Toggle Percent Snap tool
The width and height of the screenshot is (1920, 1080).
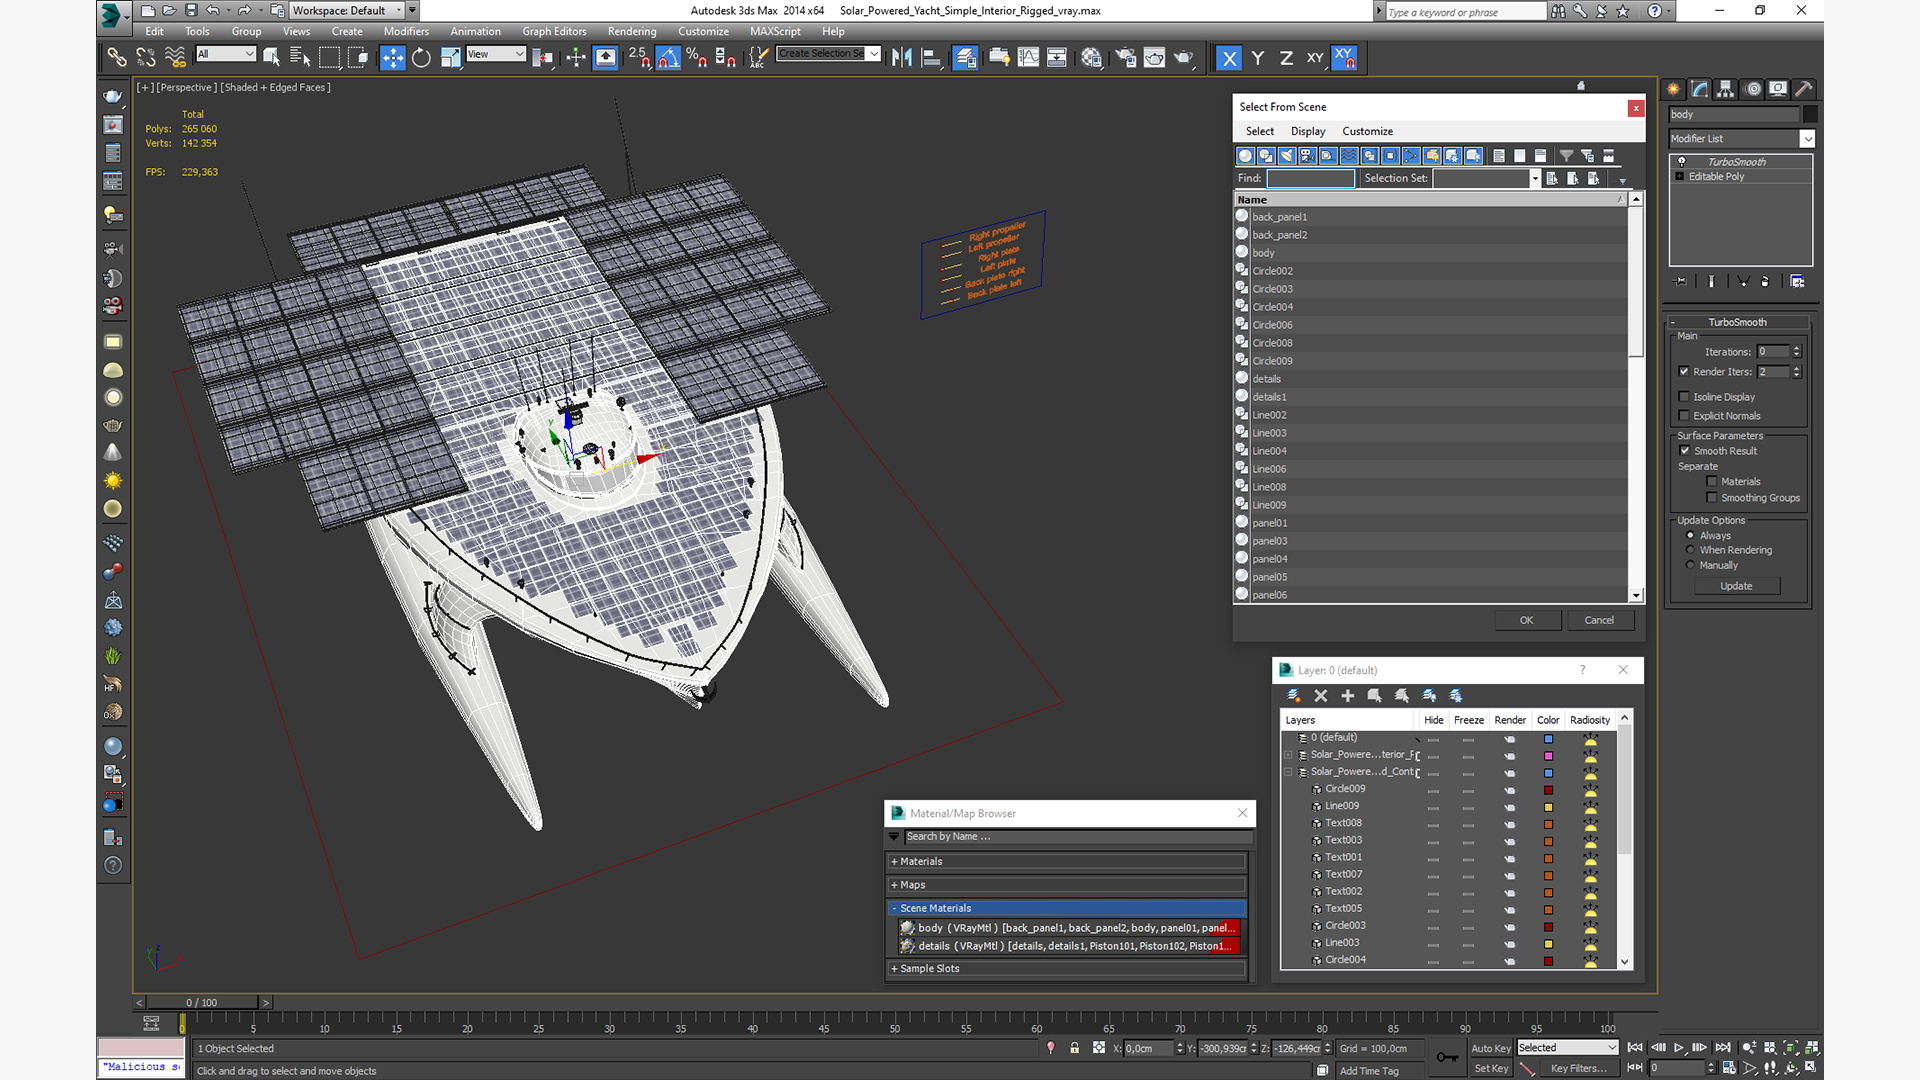pos(697,58)
